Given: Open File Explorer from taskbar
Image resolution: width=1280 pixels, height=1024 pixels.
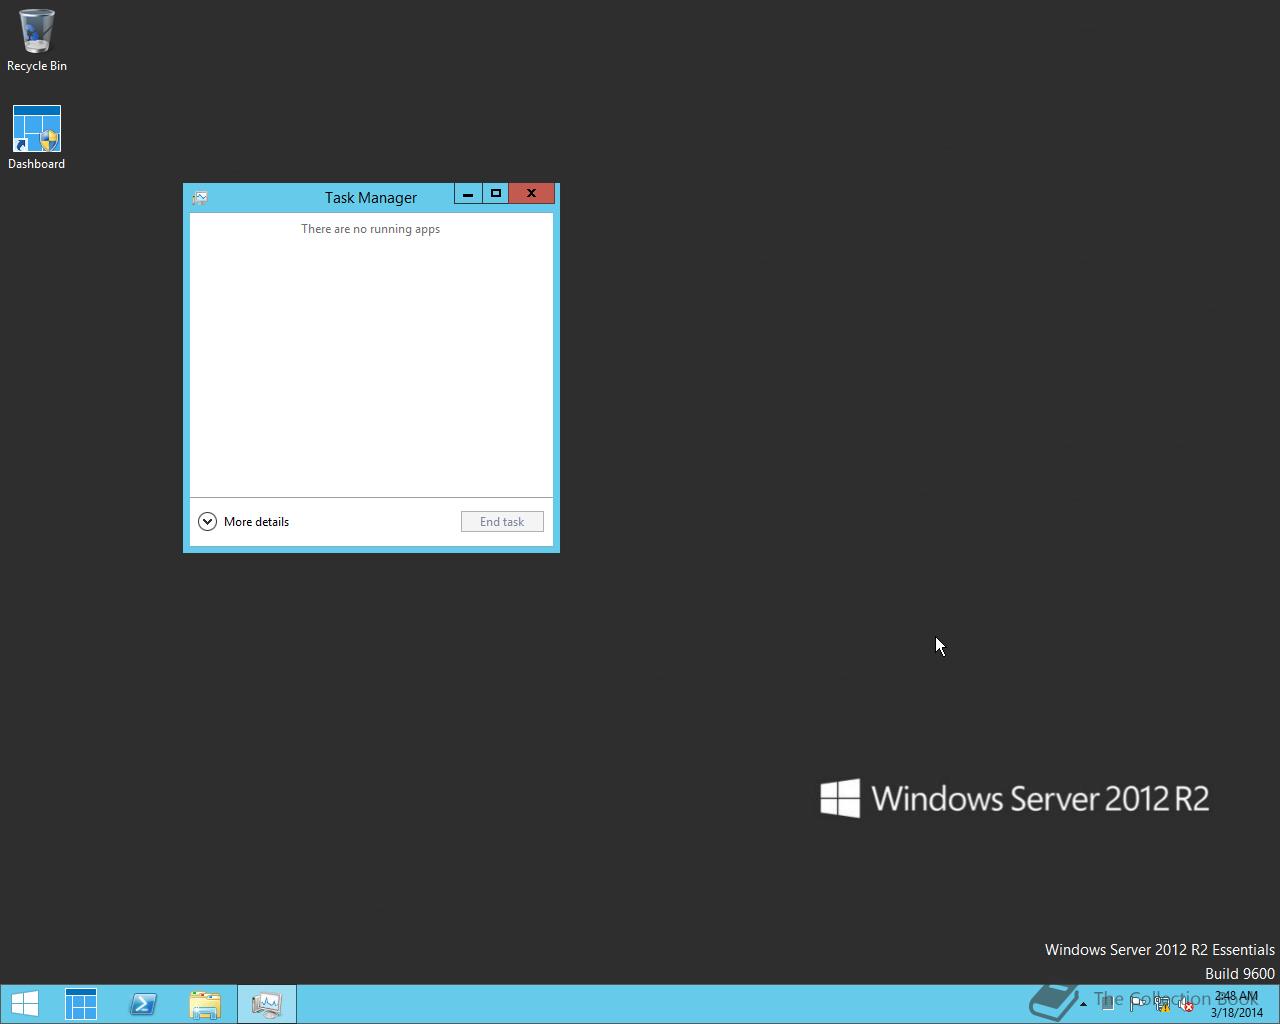Looking at the screenshot, I should click(205, 1004).
